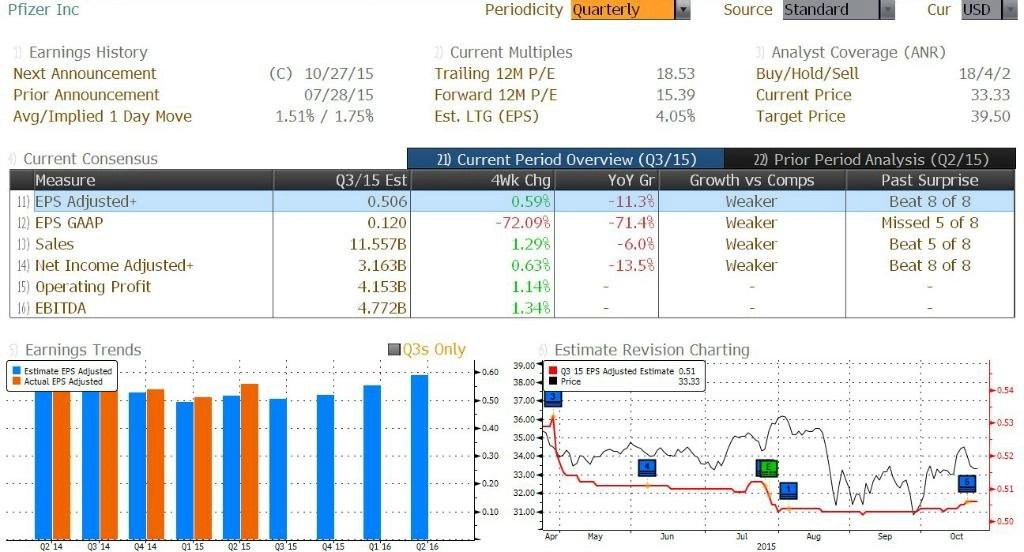The image size is (1024, 552).
Task: Click news marker 3 on revision chart
Action: coord(552,398)
